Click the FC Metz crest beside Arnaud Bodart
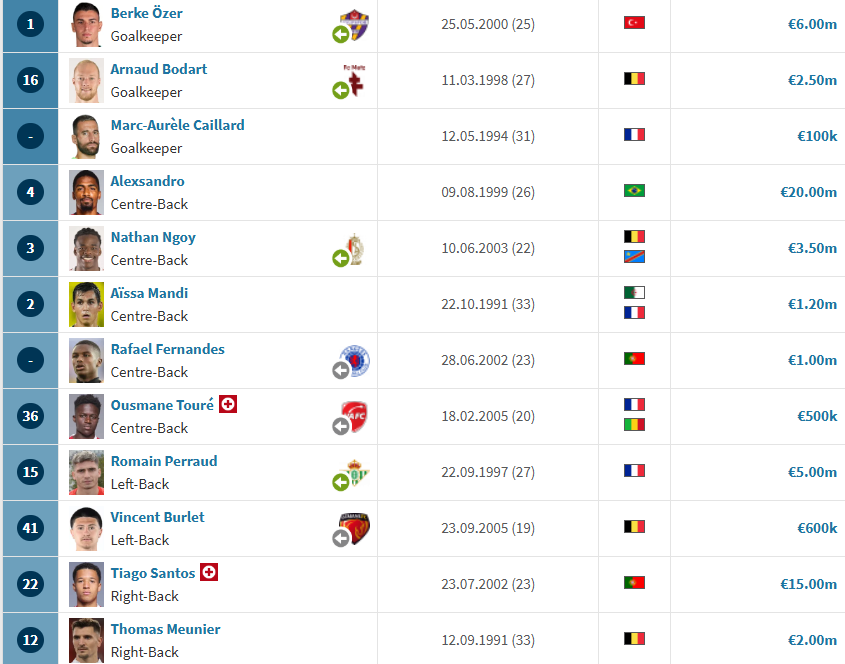The height and width of the screenshot is (664, 845). click(355, 80)
